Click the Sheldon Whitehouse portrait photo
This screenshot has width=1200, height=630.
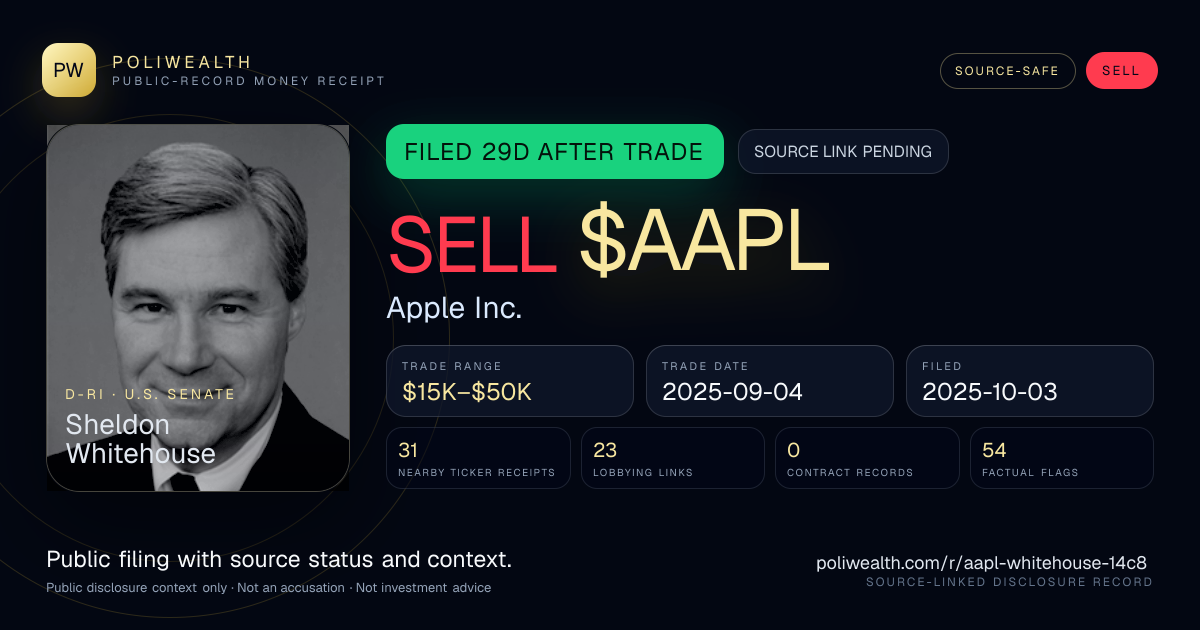tap(198, 308)
